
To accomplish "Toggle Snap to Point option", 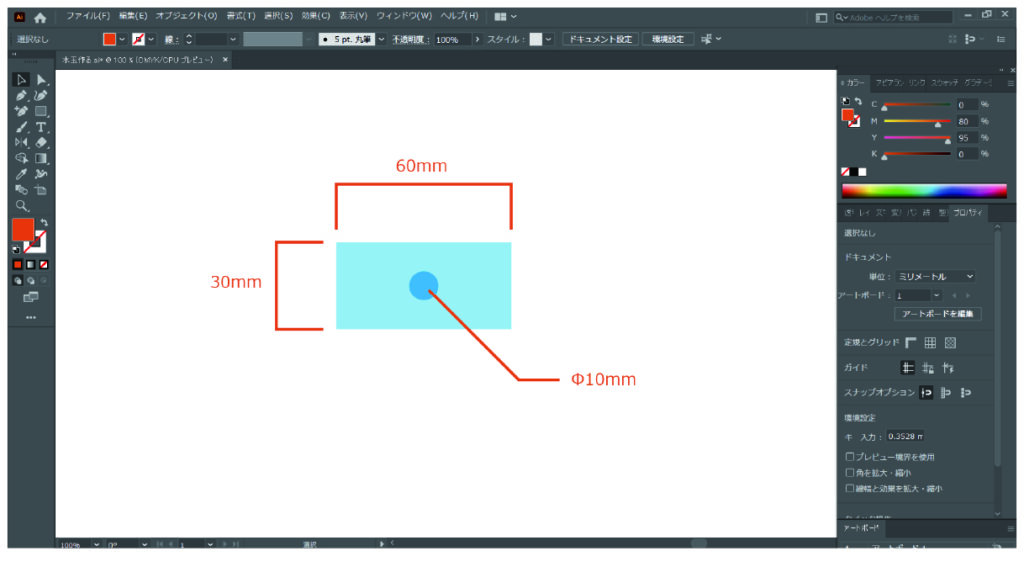I will tap(926, 392).
